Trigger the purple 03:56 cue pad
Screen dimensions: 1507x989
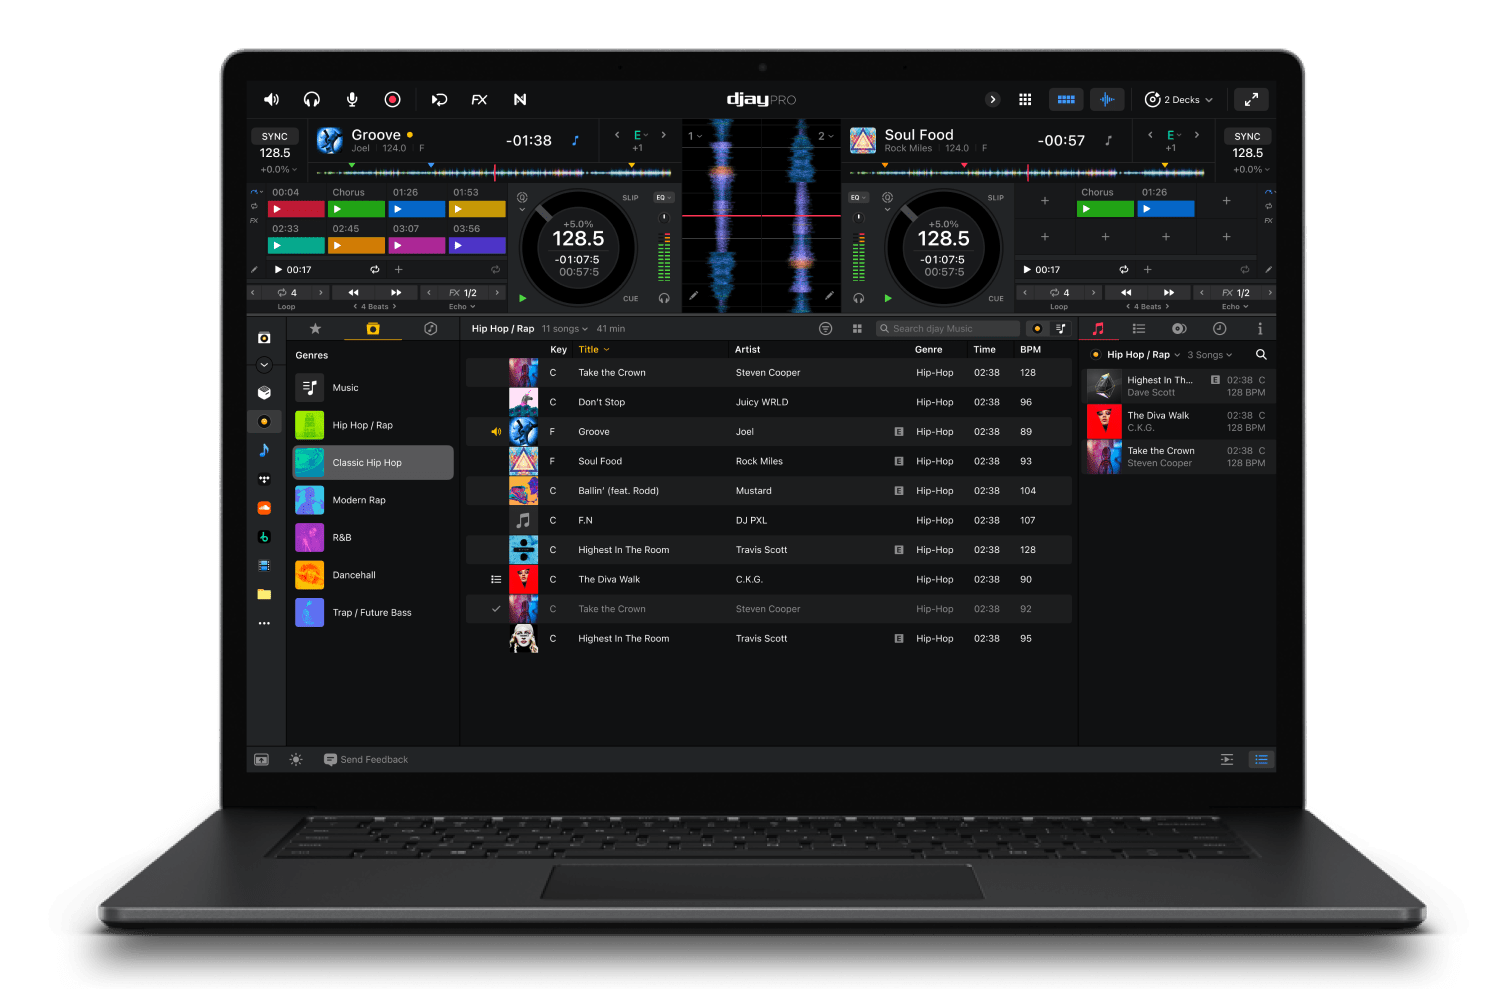tap(478, 245)
